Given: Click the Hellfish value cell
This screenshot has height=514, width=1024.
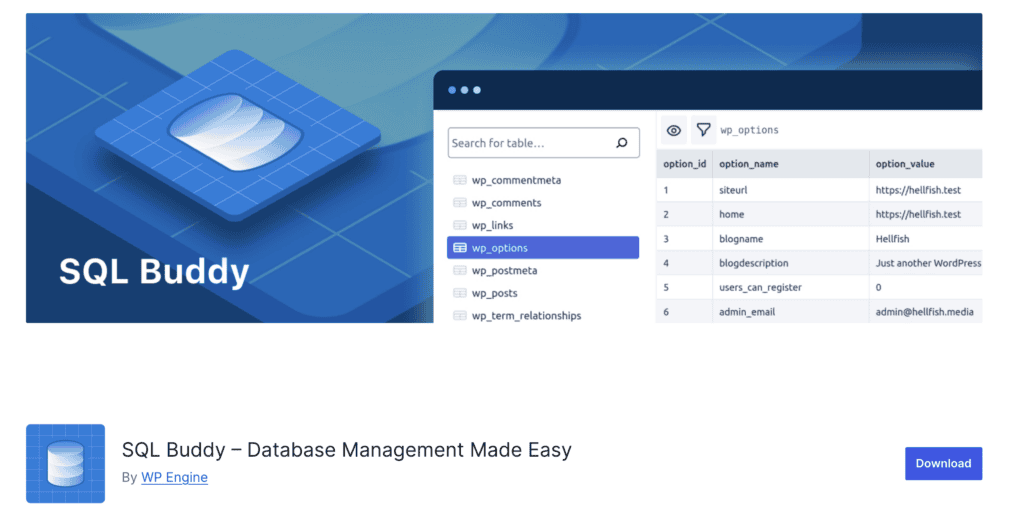Looking at the screenshot, I should pyautogui.click(x=926, y=239).
